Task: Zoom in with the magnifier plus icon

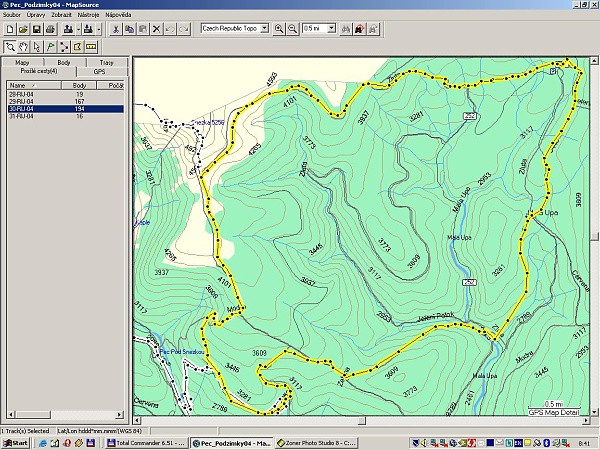Action: click(x=279, y=29)
